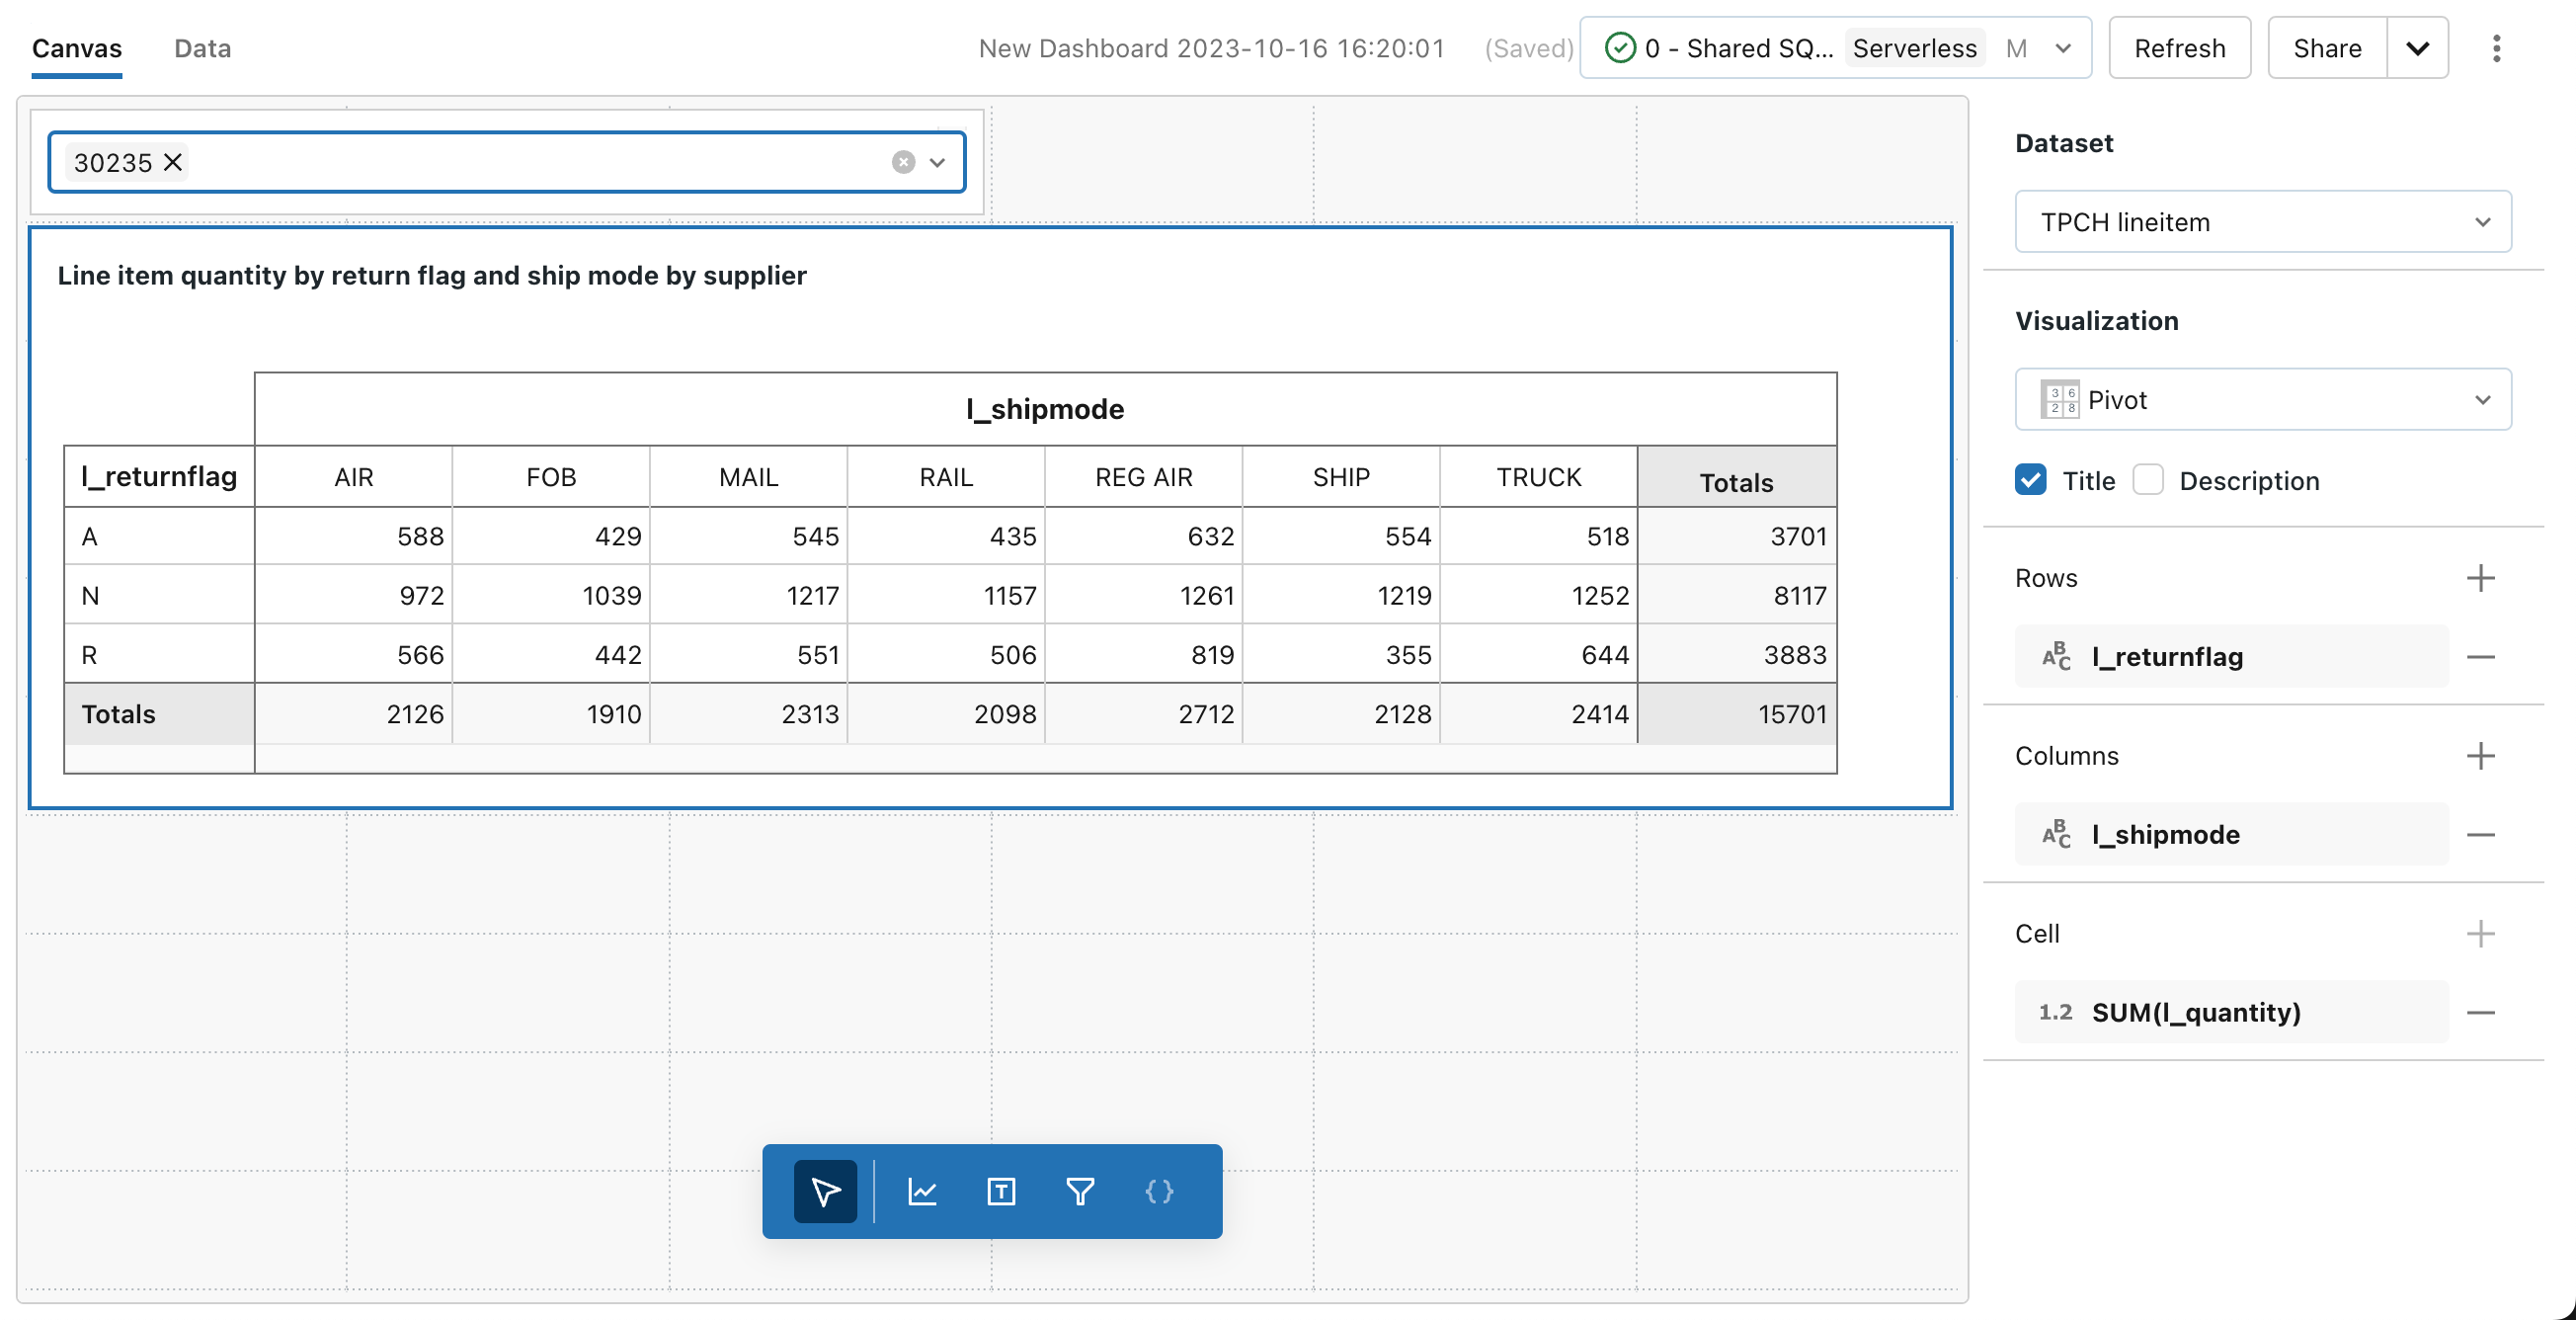Click the Share button
The image size is (2576, 1320).
2327,47
